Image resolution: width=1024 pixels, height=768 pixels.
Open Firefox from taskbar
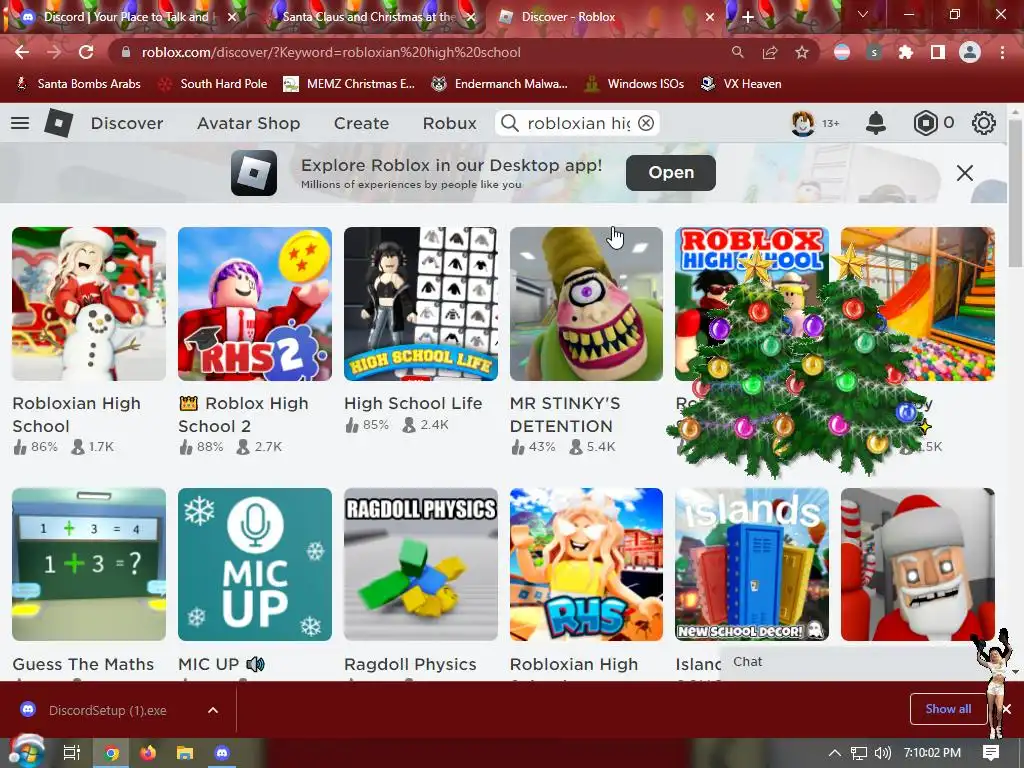[148, 753]
